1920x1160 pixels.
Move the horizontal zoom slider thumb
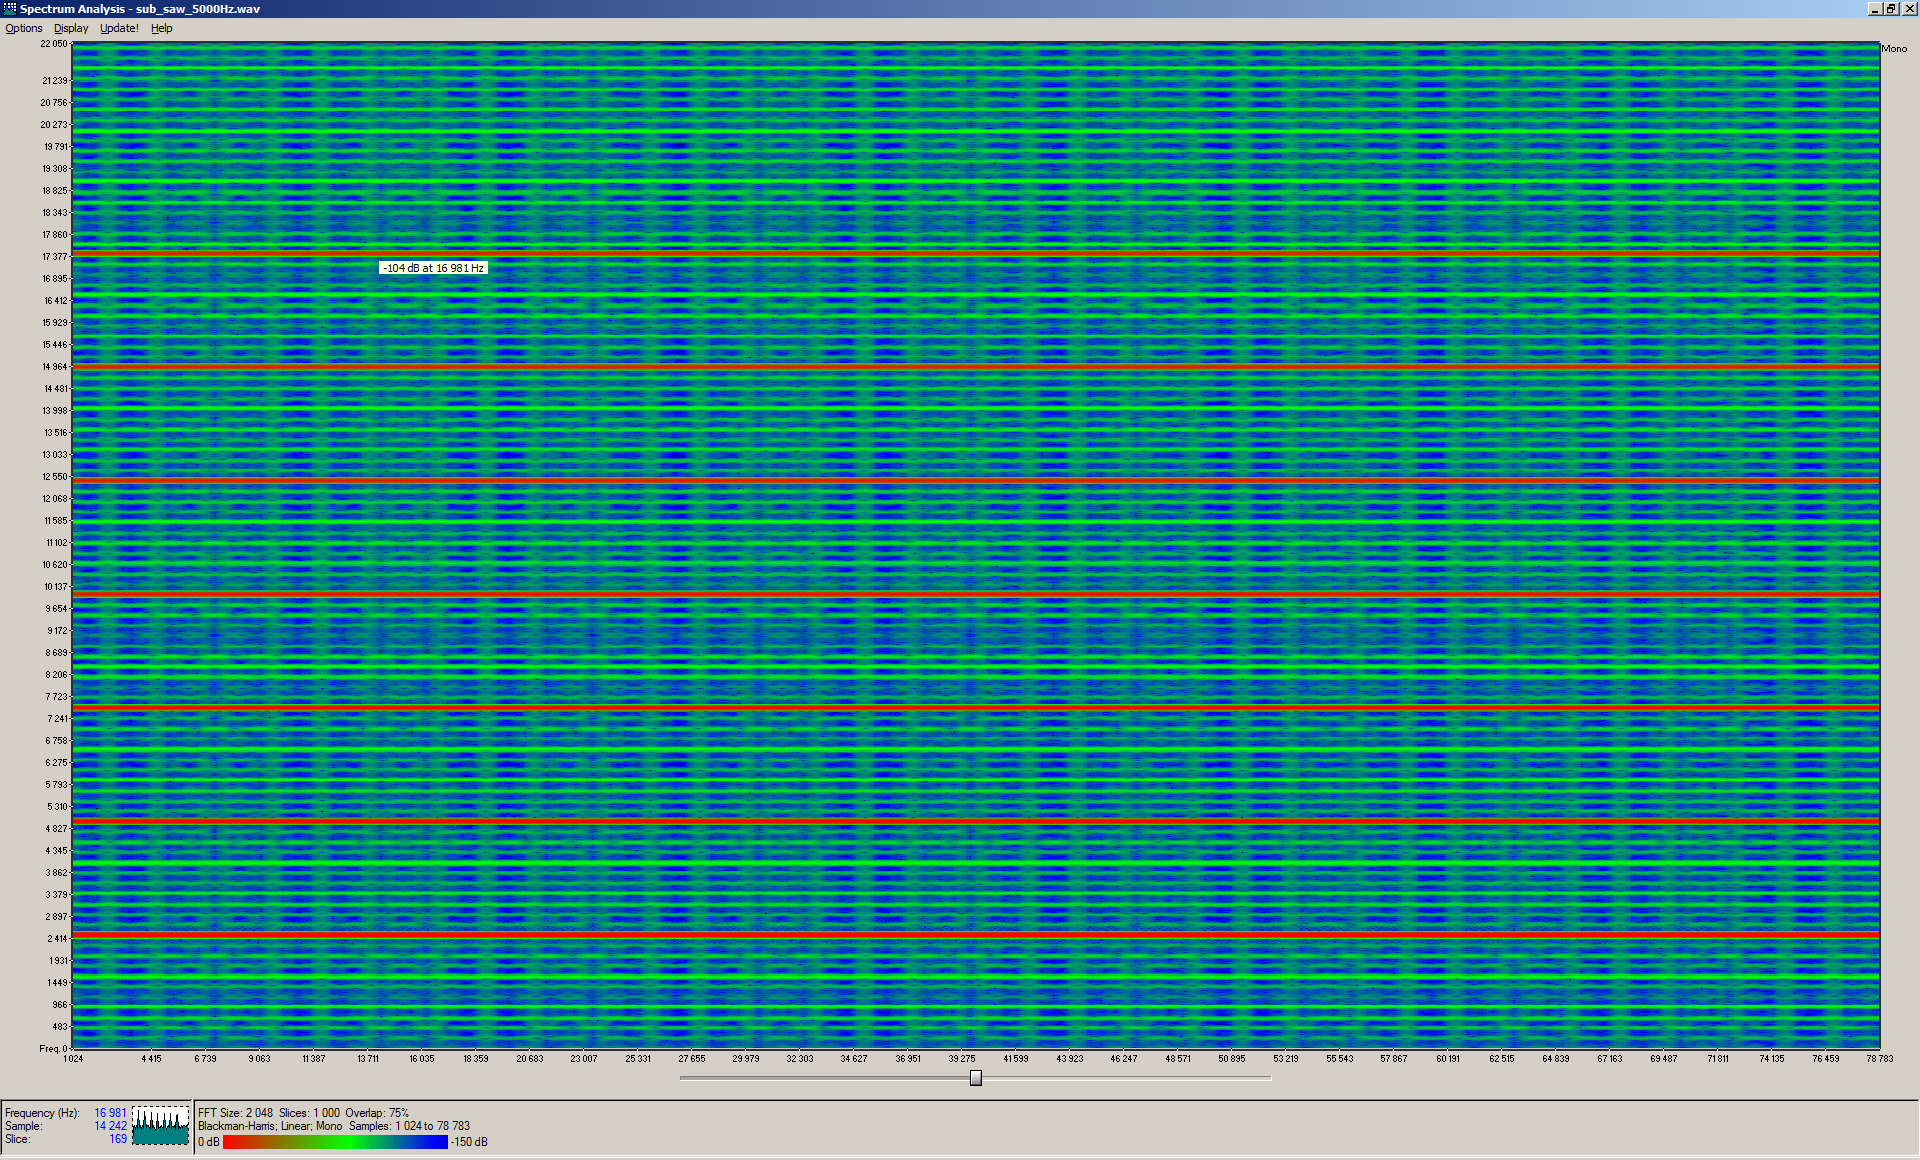coord(976,1078)
